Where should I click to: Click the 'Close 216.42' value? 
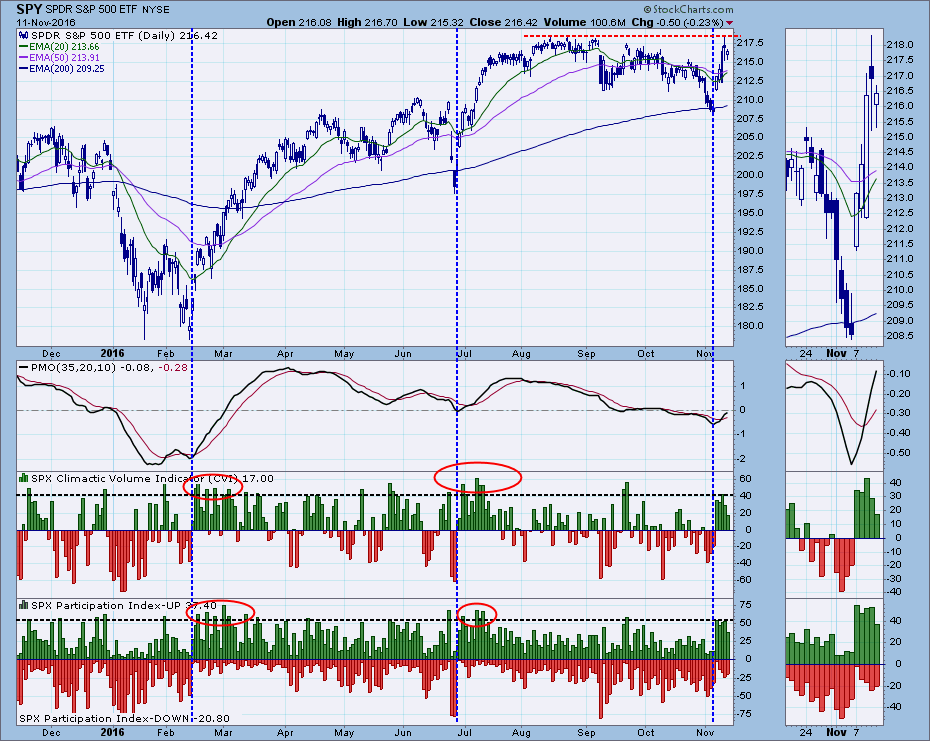pyautogui.click(x=504, y=23)
